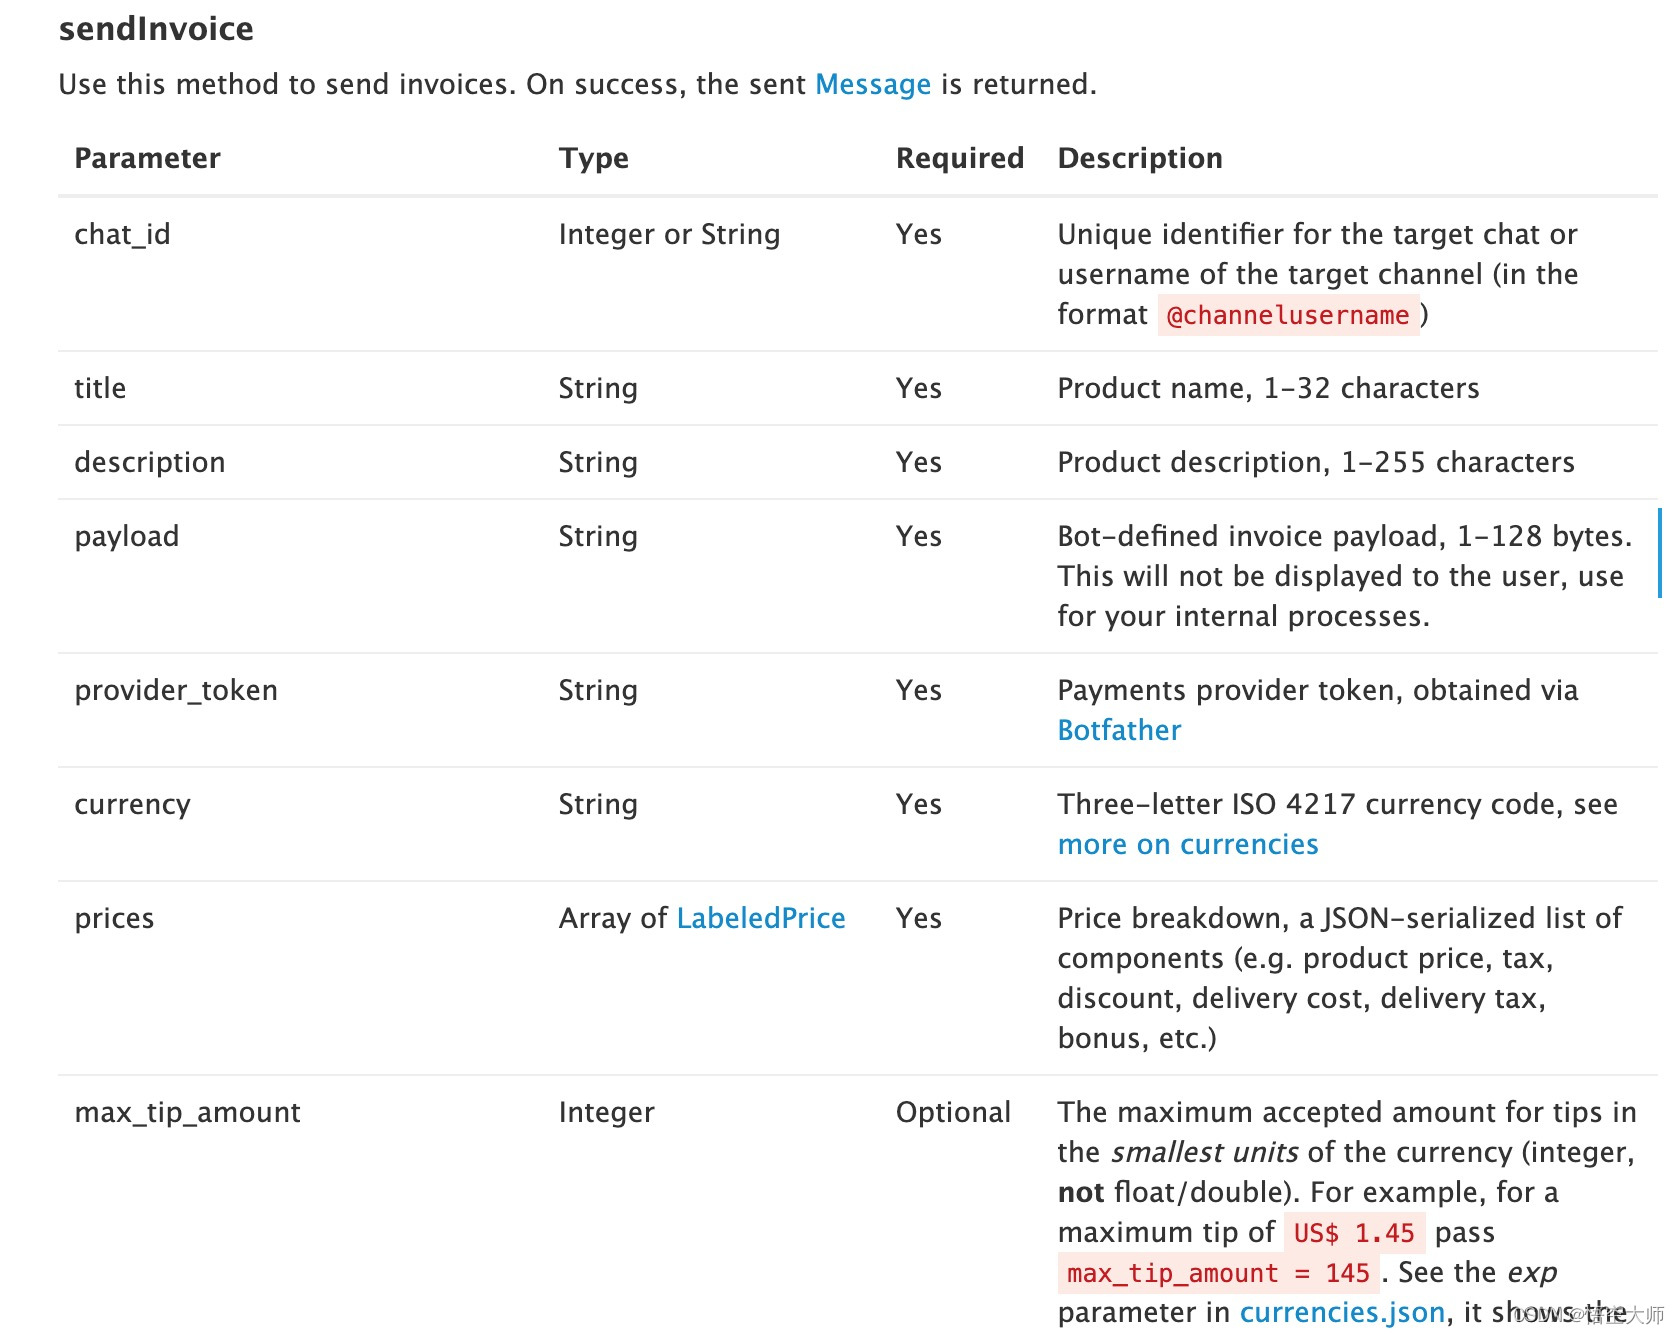Viewport: 1680px width, 1334px height.
Task: Open the Botfather link
Action: click(x=1119, y=730)
